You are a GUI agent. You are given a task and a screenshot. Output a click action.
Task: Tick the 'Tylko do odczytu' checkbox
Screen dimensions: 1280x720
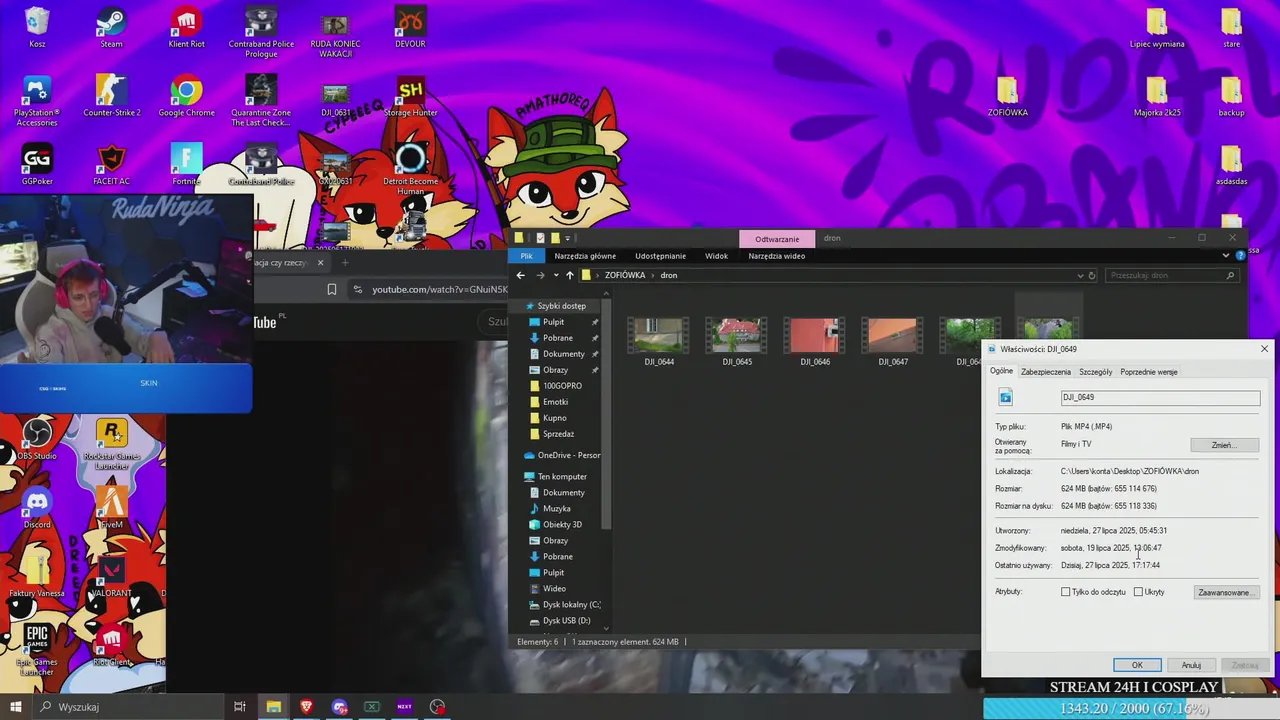pyautogui.click(x=1066, y=592)
